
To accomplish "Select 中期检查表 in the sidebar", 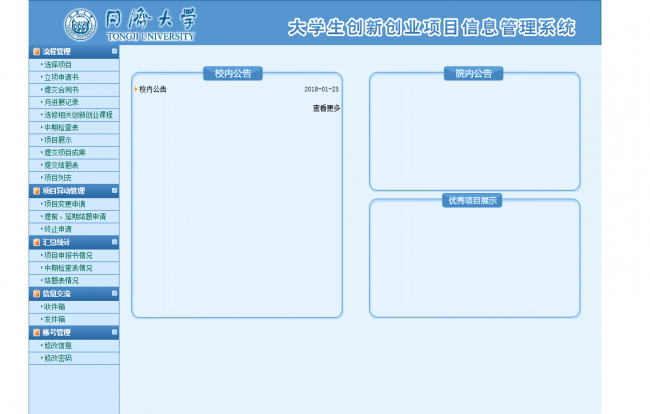I will pos(62,127).
